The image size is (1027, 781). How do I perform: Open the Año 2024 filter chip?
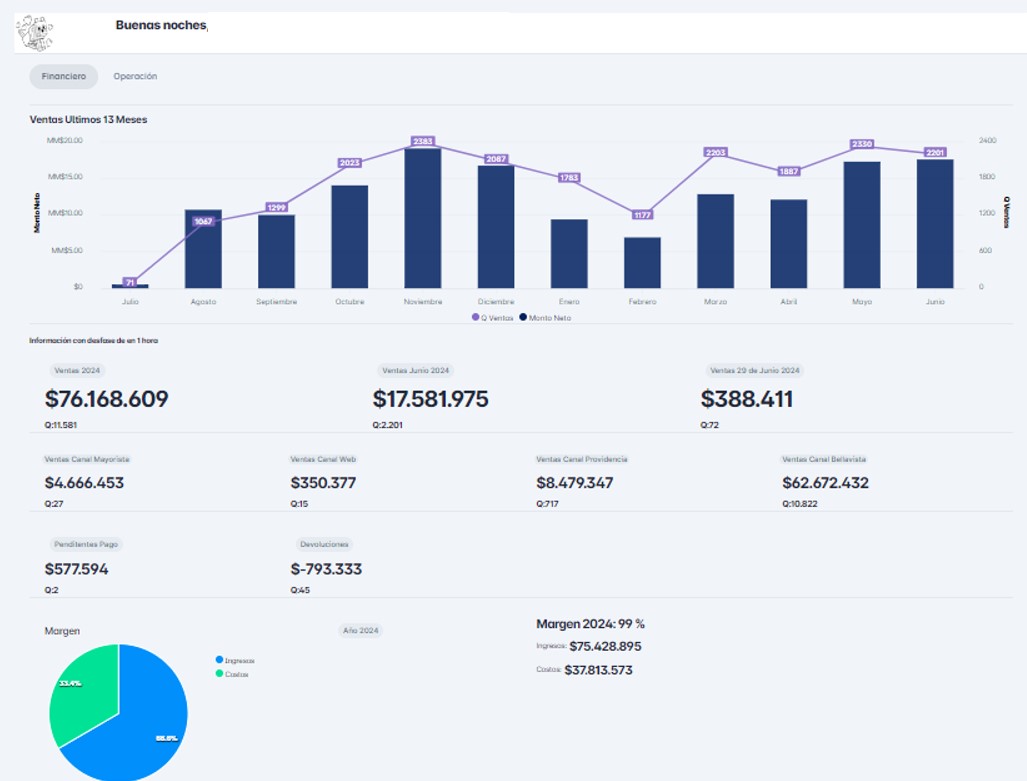point(360,631)
